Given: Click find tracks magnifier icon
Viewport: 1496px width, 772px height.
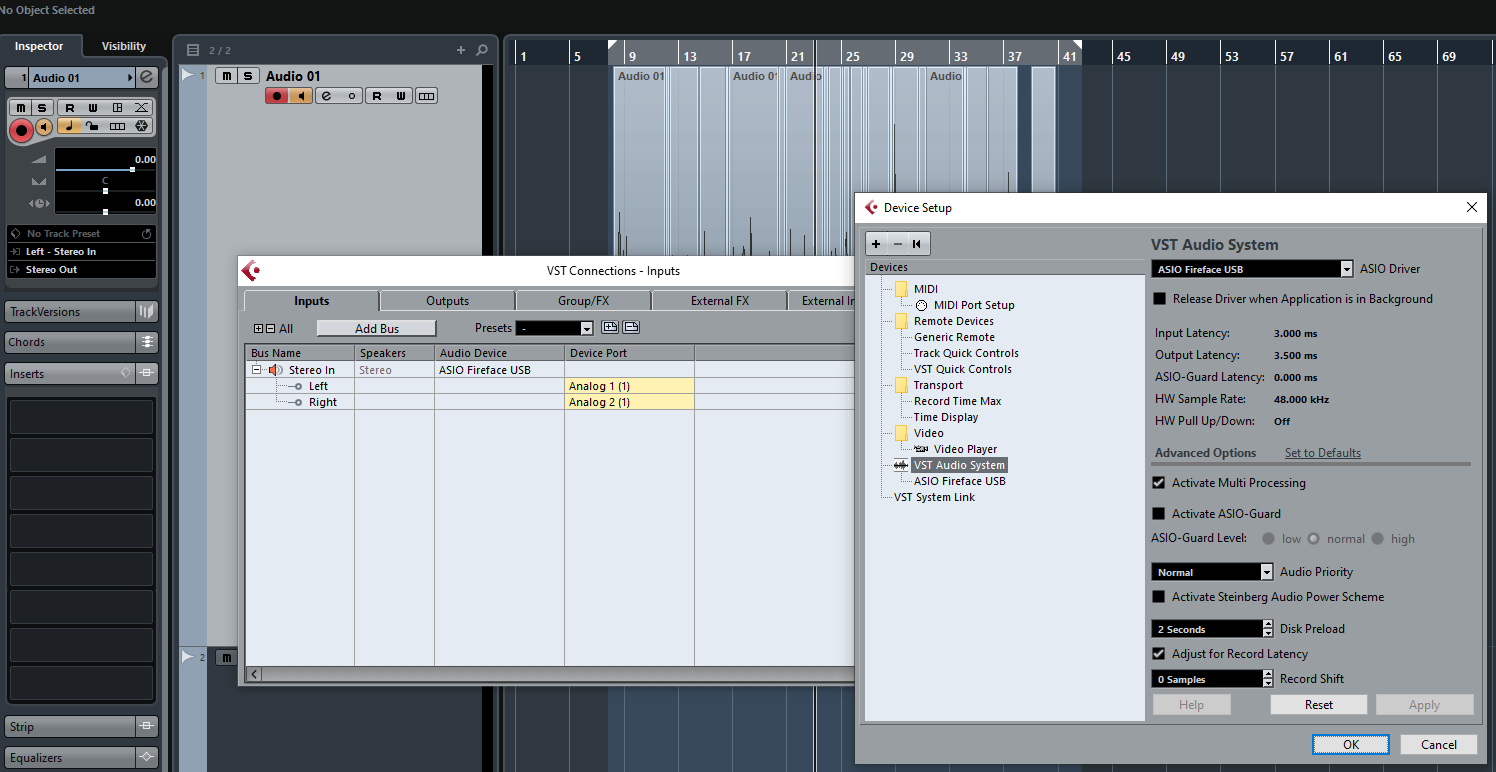Looking at the screenshot, I should coord(482,50).
